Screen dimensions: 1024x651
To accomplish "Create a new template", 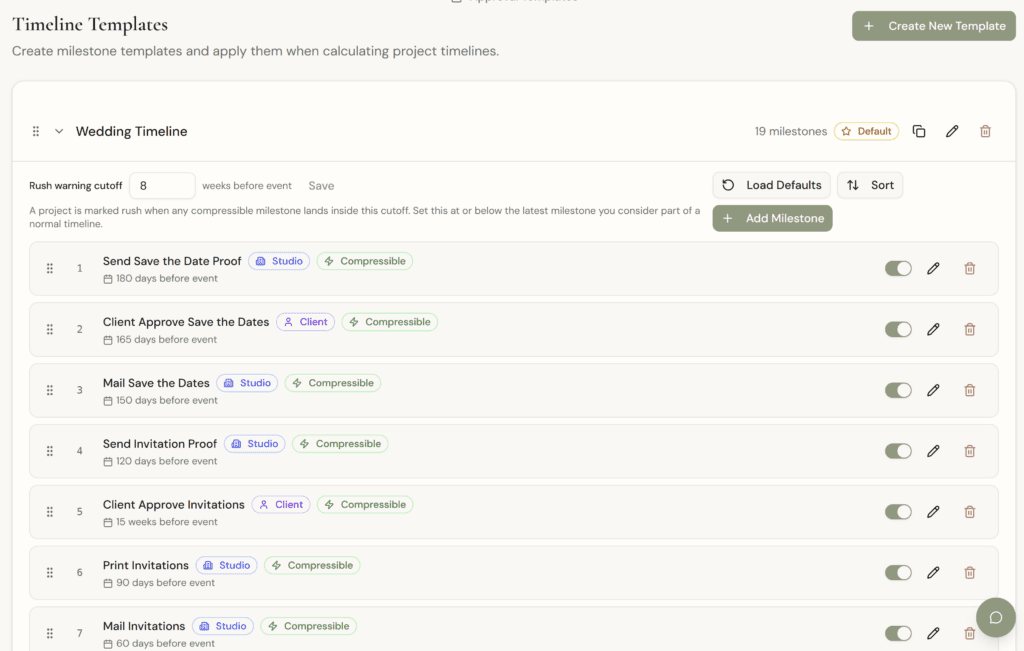I will pos(933,26).
